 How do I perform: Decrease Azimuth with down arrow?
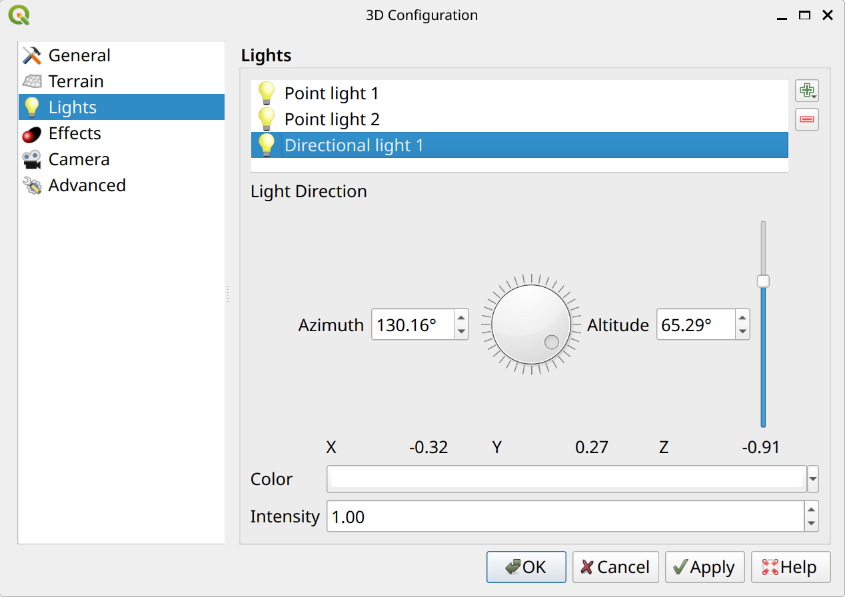coord(461,331)
